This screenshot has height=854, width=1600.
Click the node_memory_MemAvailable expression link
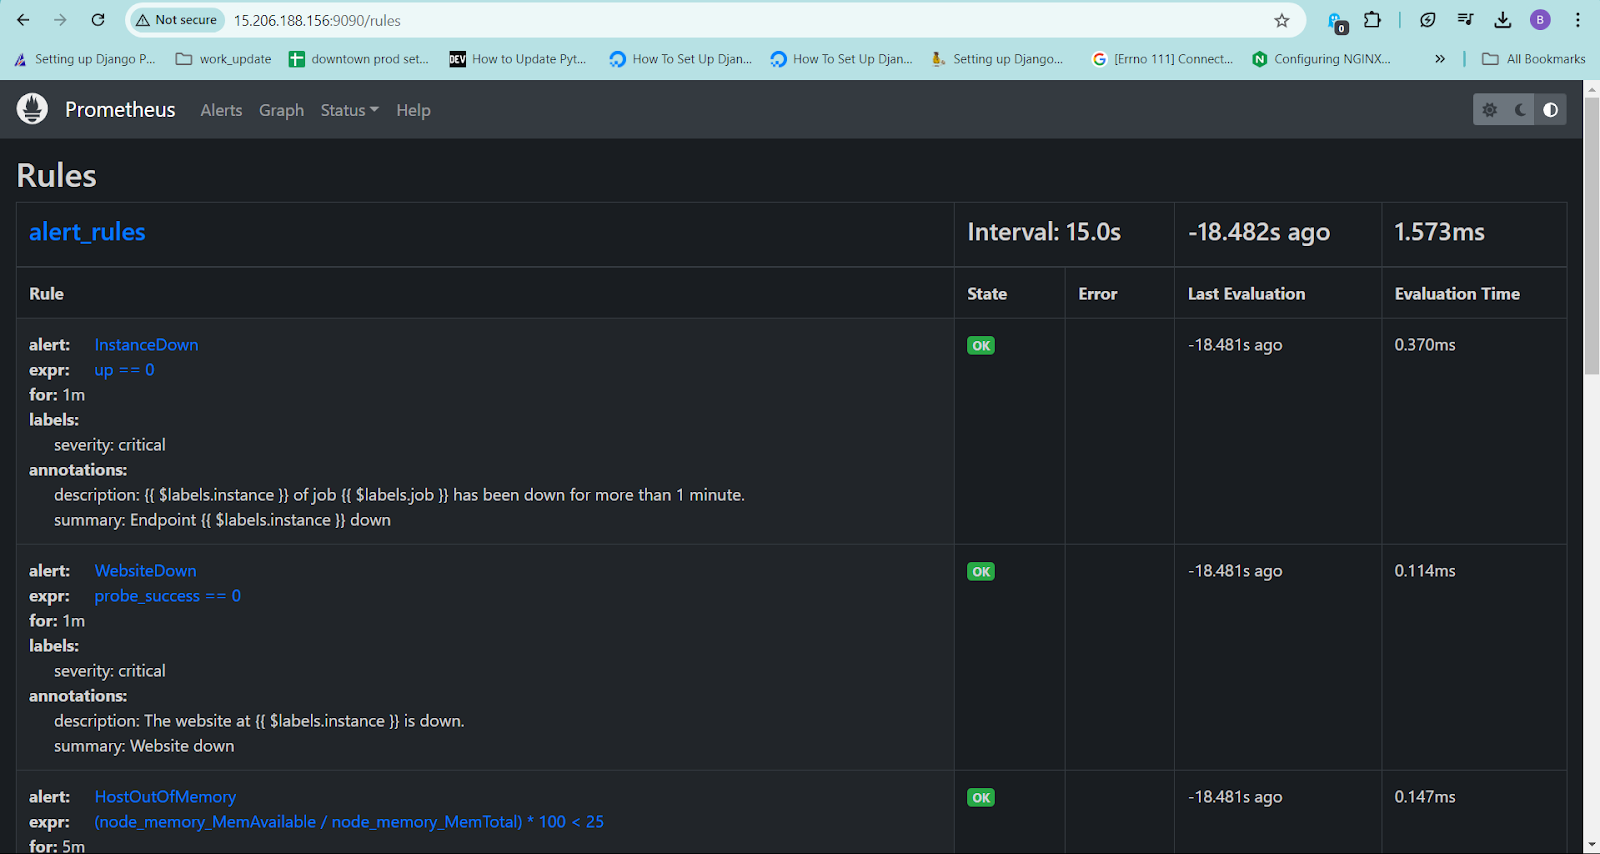[349, 822]
